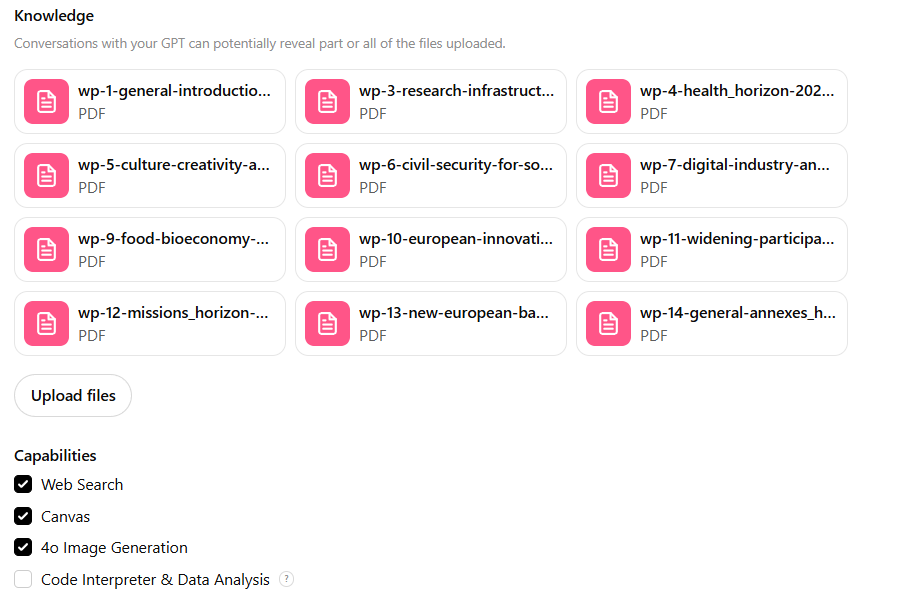Click the wp-12-missions_horizon PDF file icon

click(x=46, y=324)
